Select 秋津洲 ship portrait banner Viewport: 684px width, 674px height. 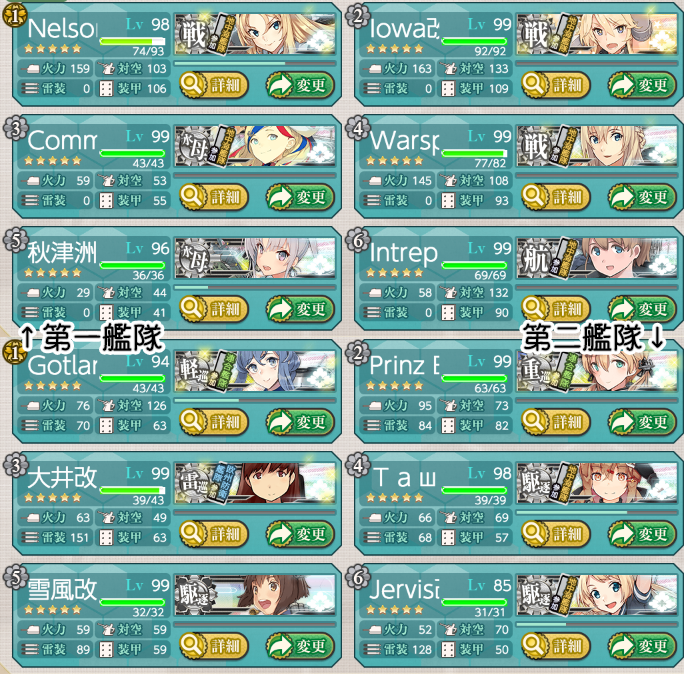tap(255, 258)
